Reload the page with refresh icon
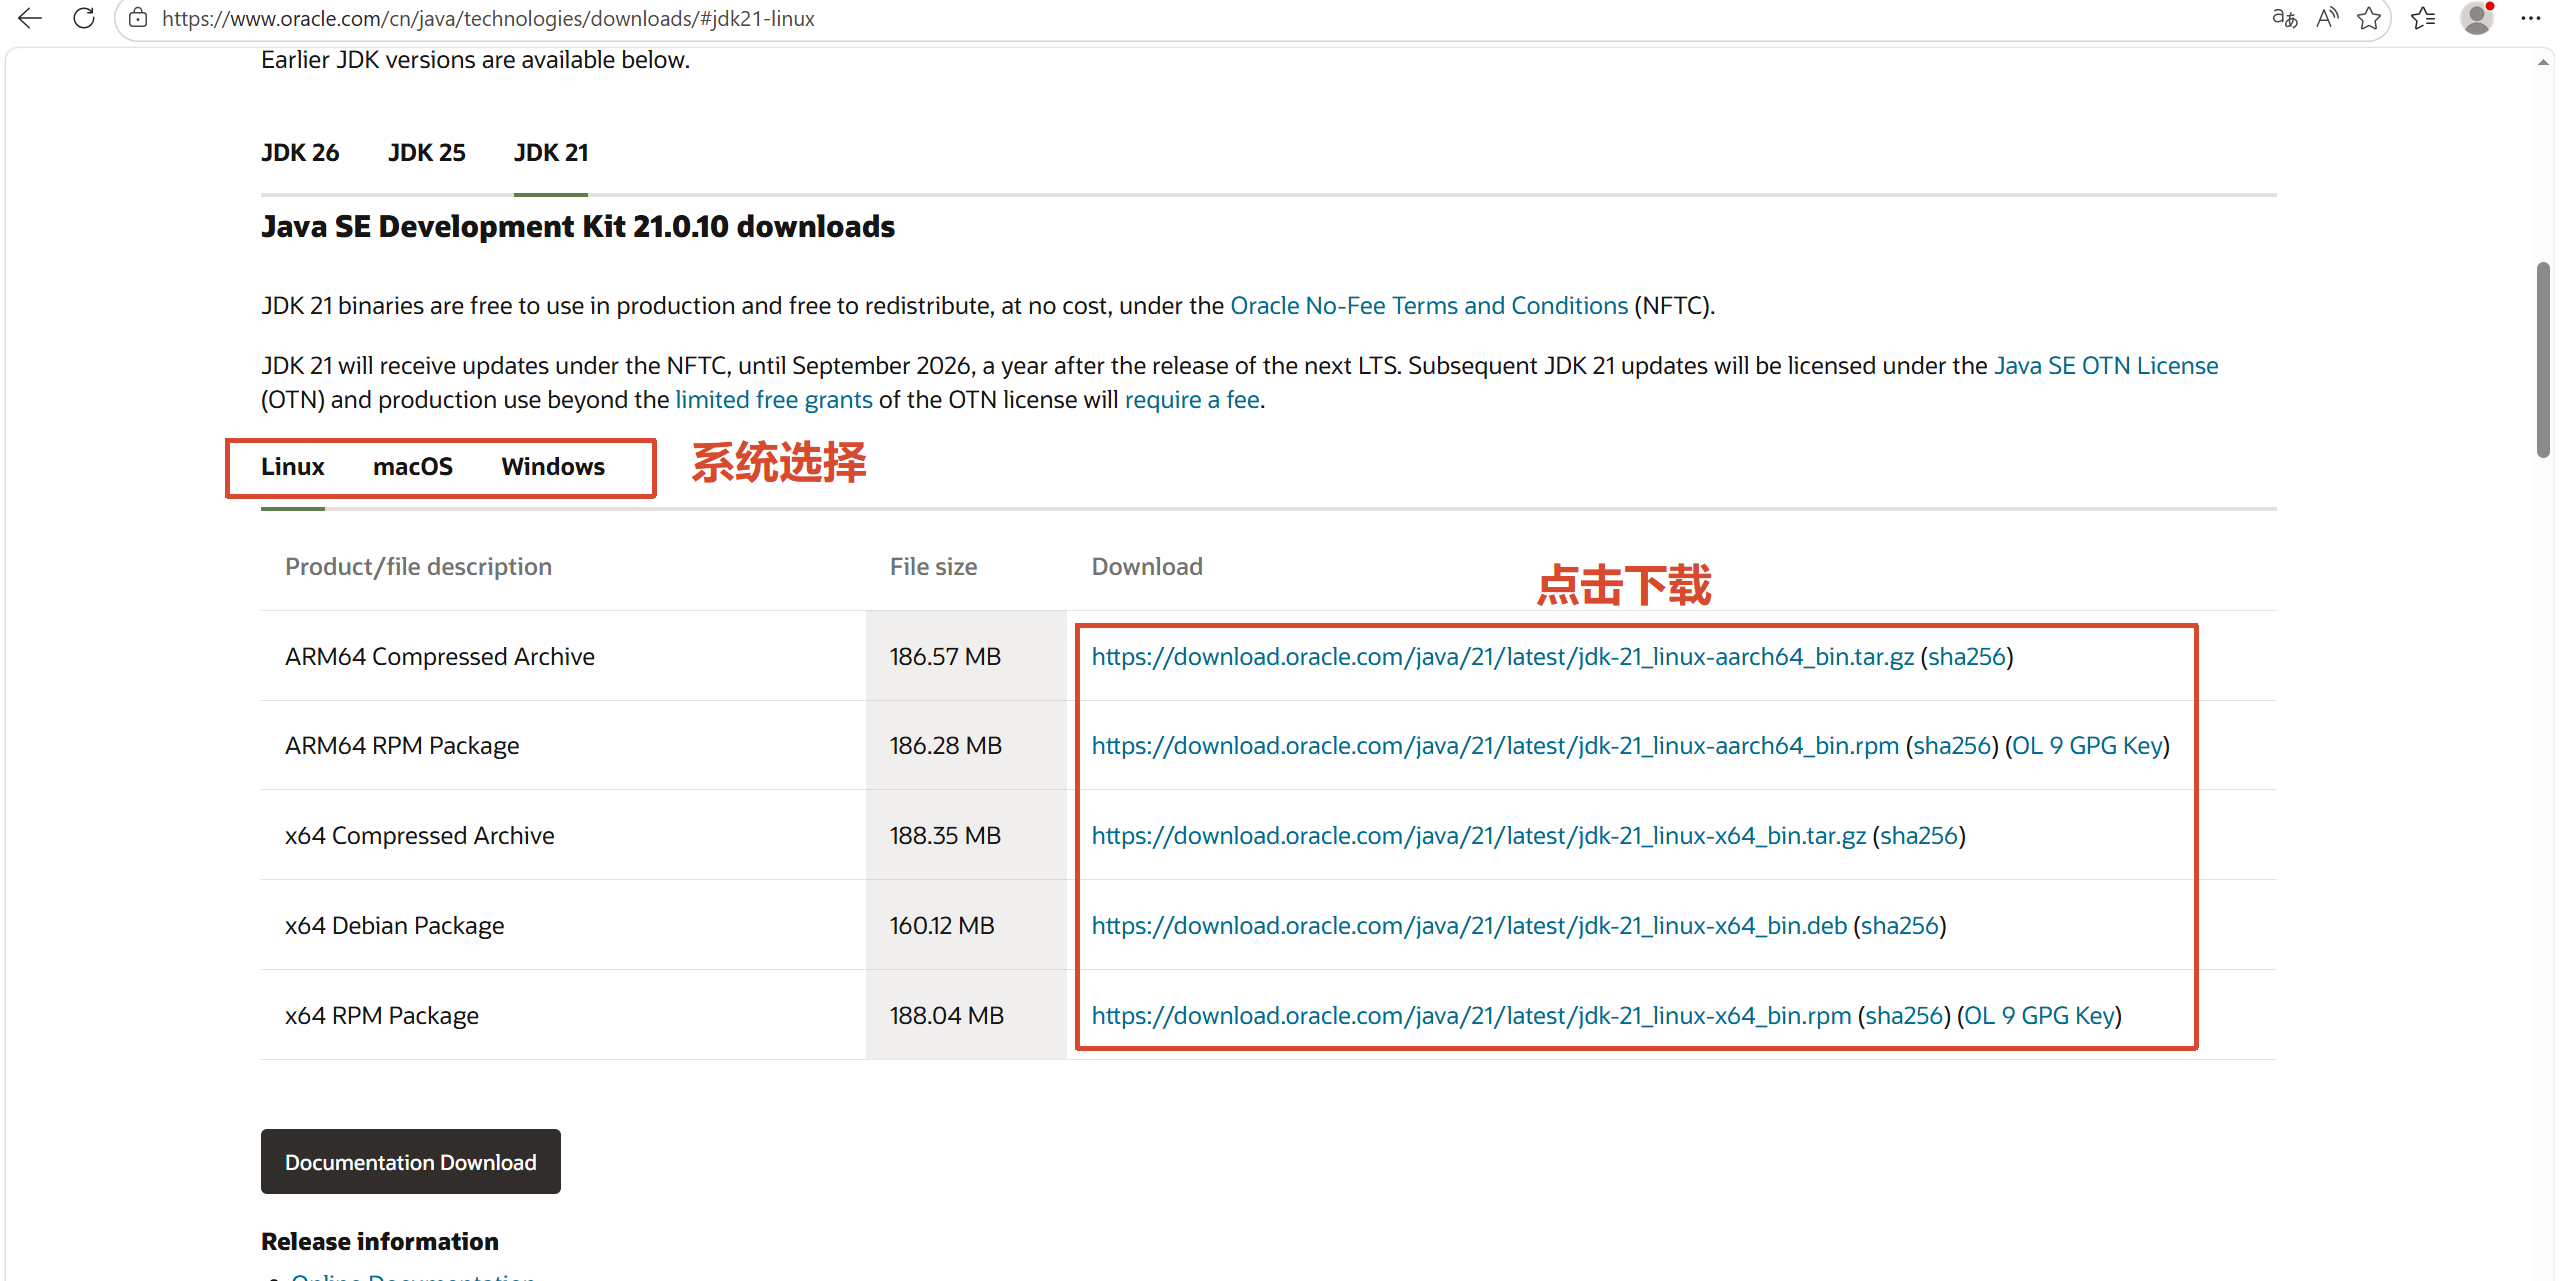 [x=84, y=18]
